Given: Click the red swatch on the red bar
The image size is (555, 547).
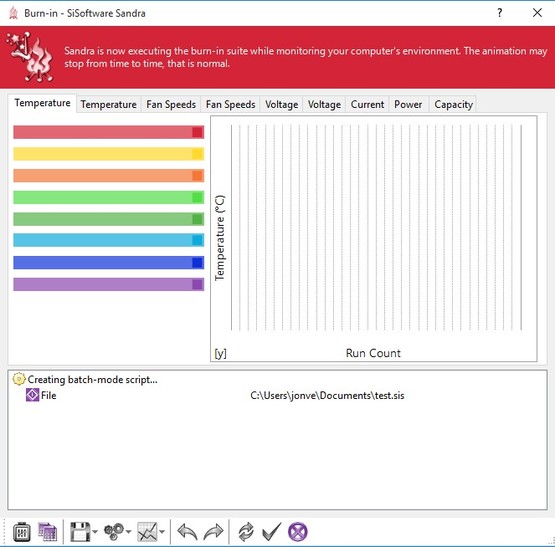Looking at the screenshot, I should click(198, 132).
